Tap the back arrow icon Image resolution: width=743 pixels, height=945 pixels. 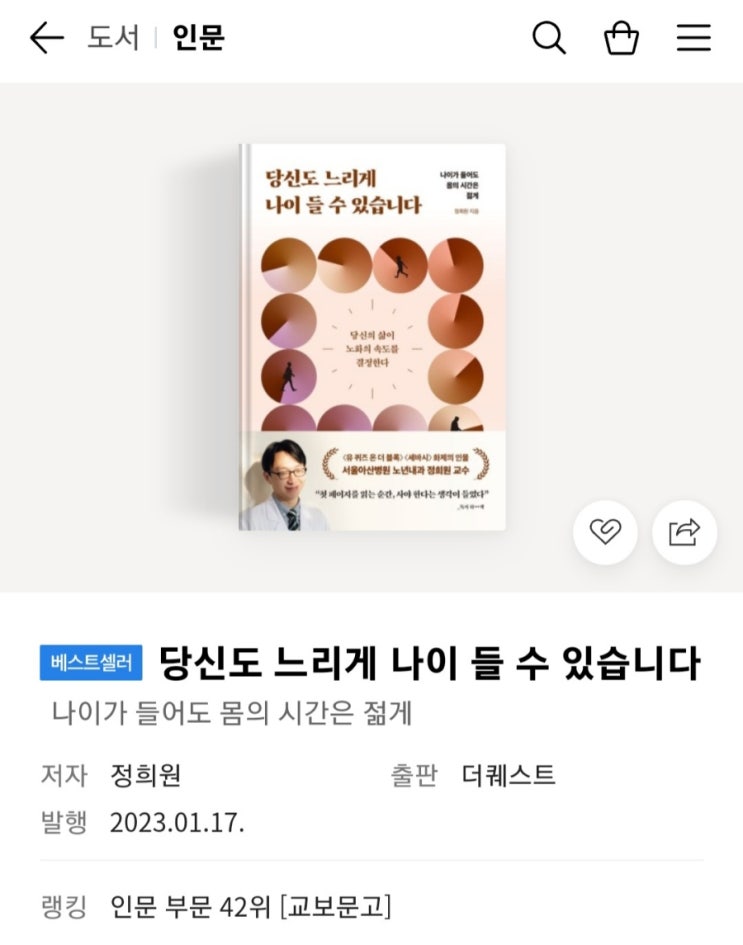pyautogui.click(x=46, y=37)
